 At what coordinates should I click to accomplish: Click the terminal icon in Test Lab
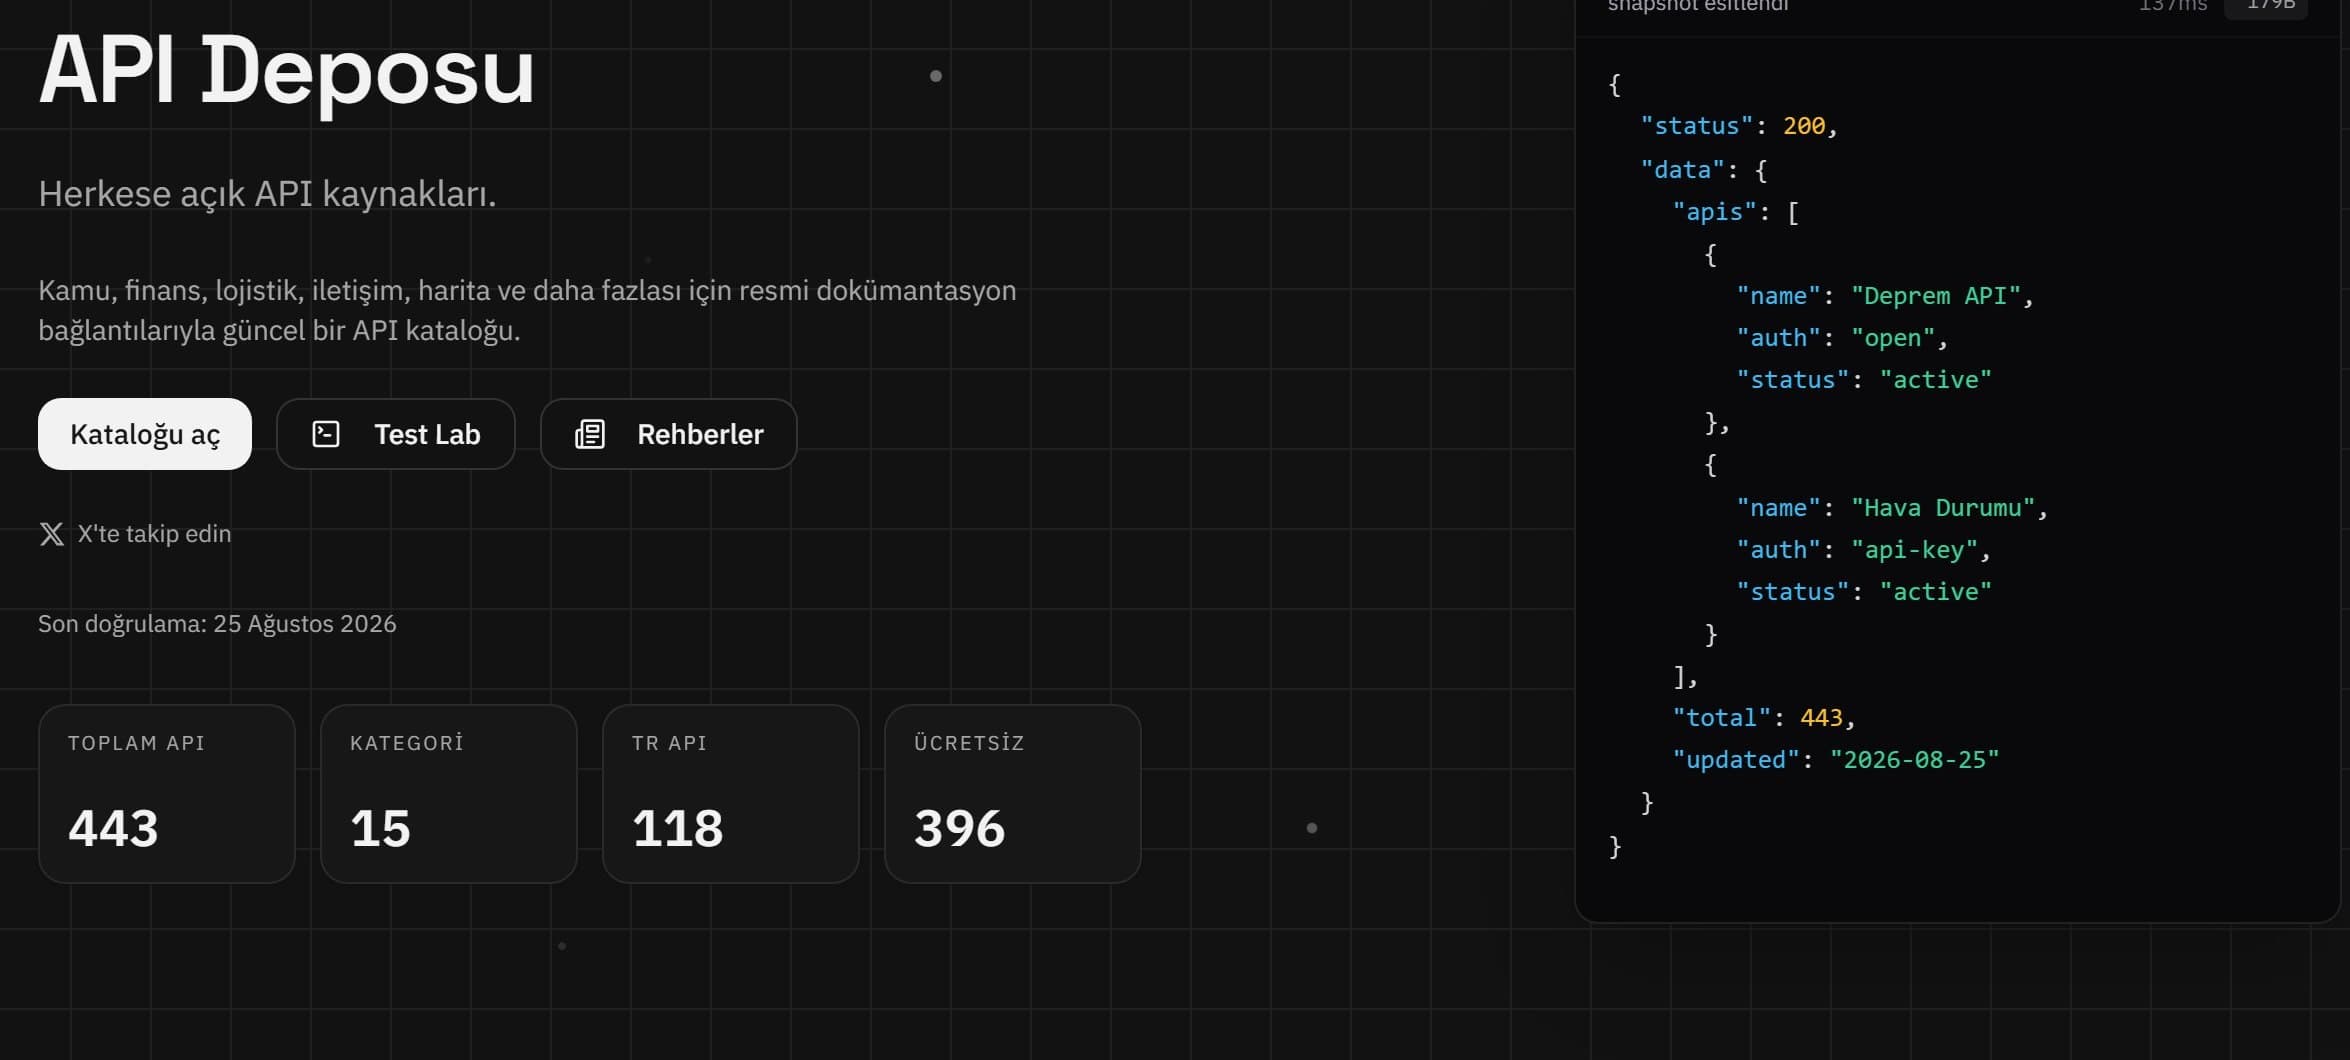point(326,434)
